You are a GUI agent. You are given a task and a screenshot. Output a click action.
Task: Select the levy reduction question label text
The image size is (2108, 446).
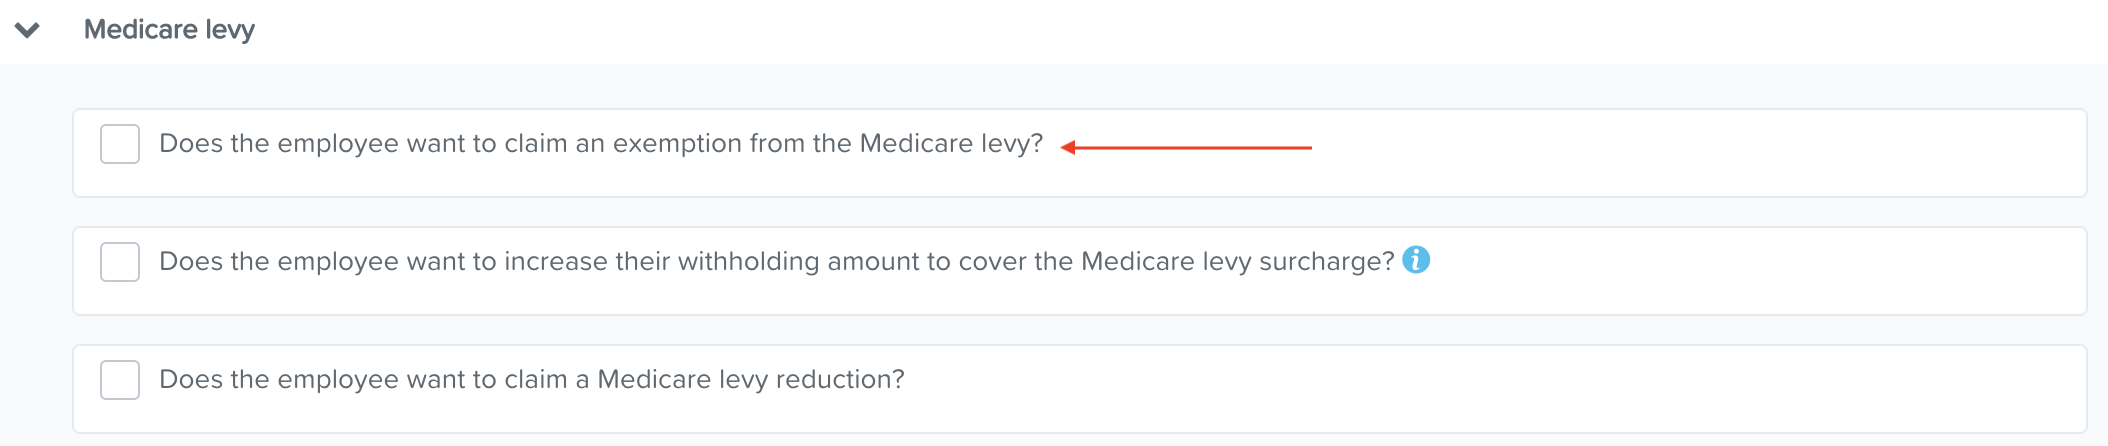[x=532, y=380]
